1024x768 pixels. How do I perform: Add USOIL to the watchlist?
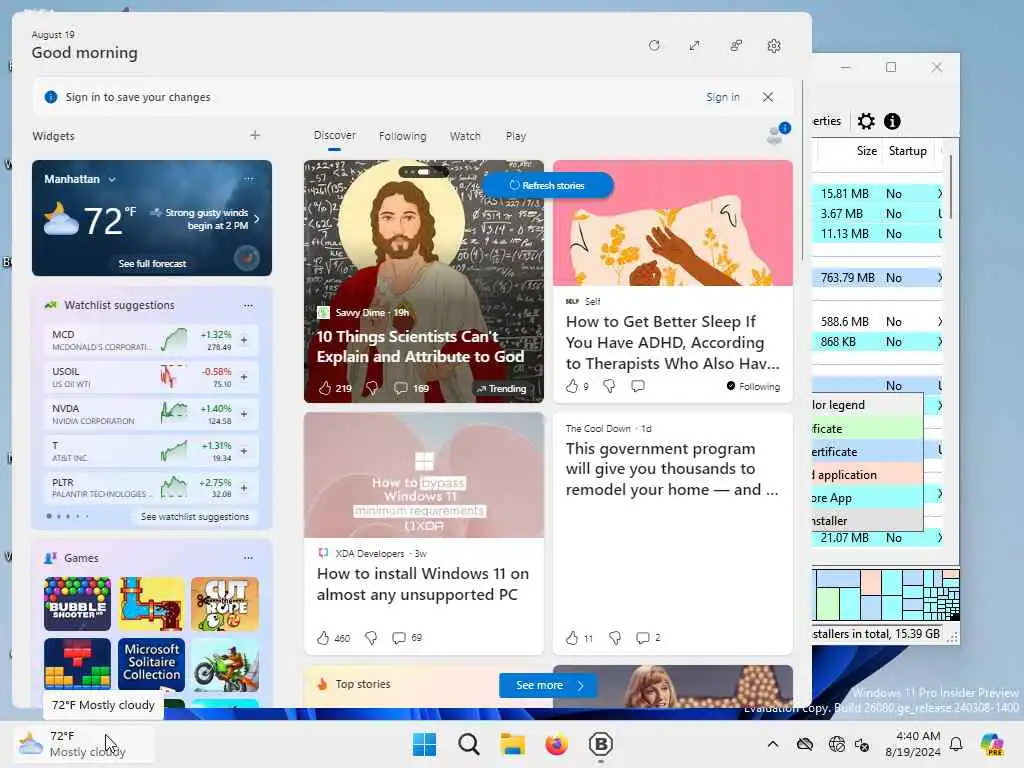tap(244, 377)
